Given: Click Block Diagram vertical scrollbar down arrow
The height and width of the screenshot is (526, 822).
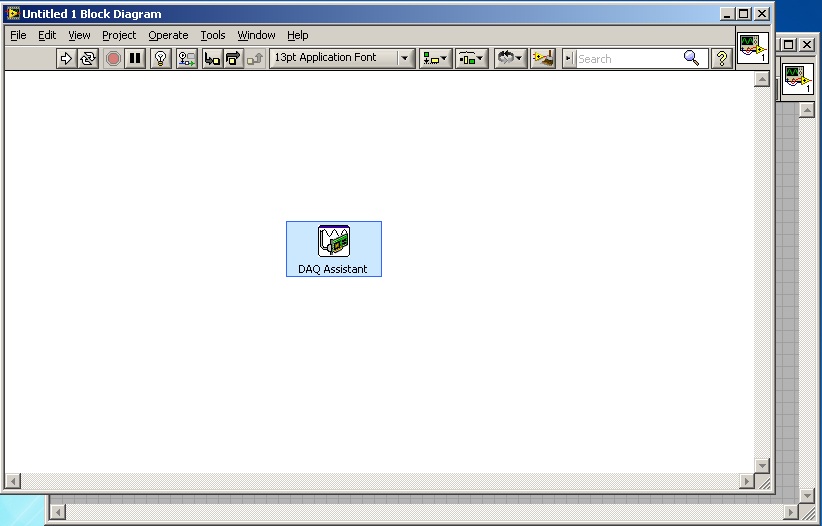Looking at the screenshot, I should point(762,465).
